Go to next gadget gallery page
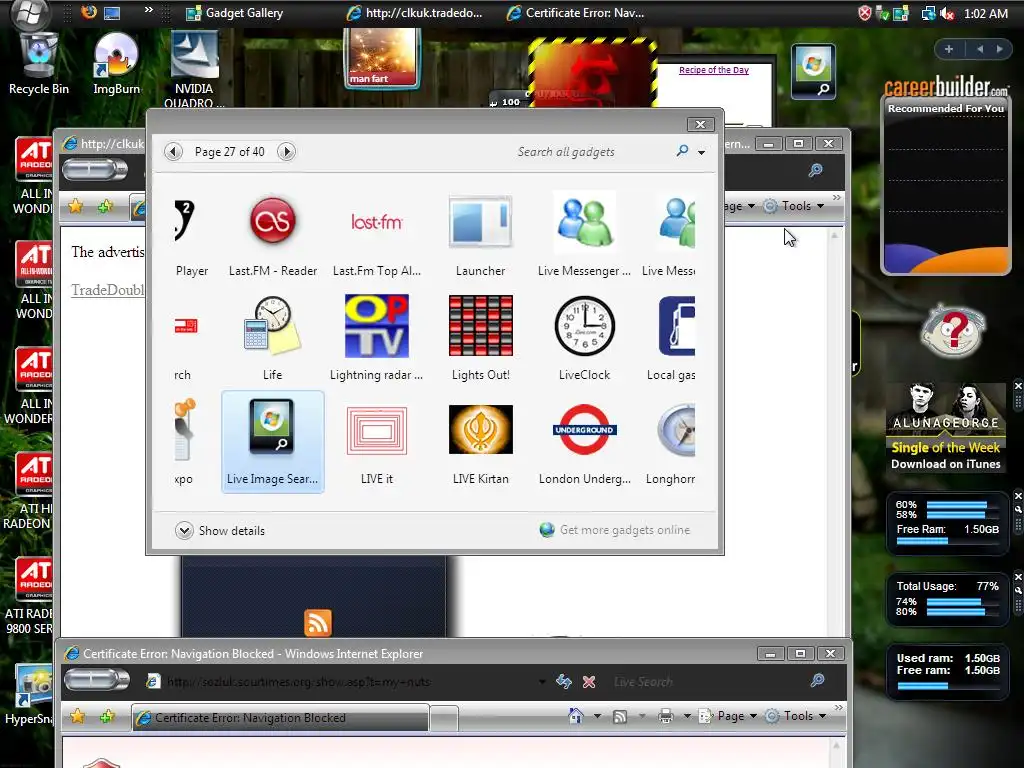The image size is (1024, 768). point(286,152)
